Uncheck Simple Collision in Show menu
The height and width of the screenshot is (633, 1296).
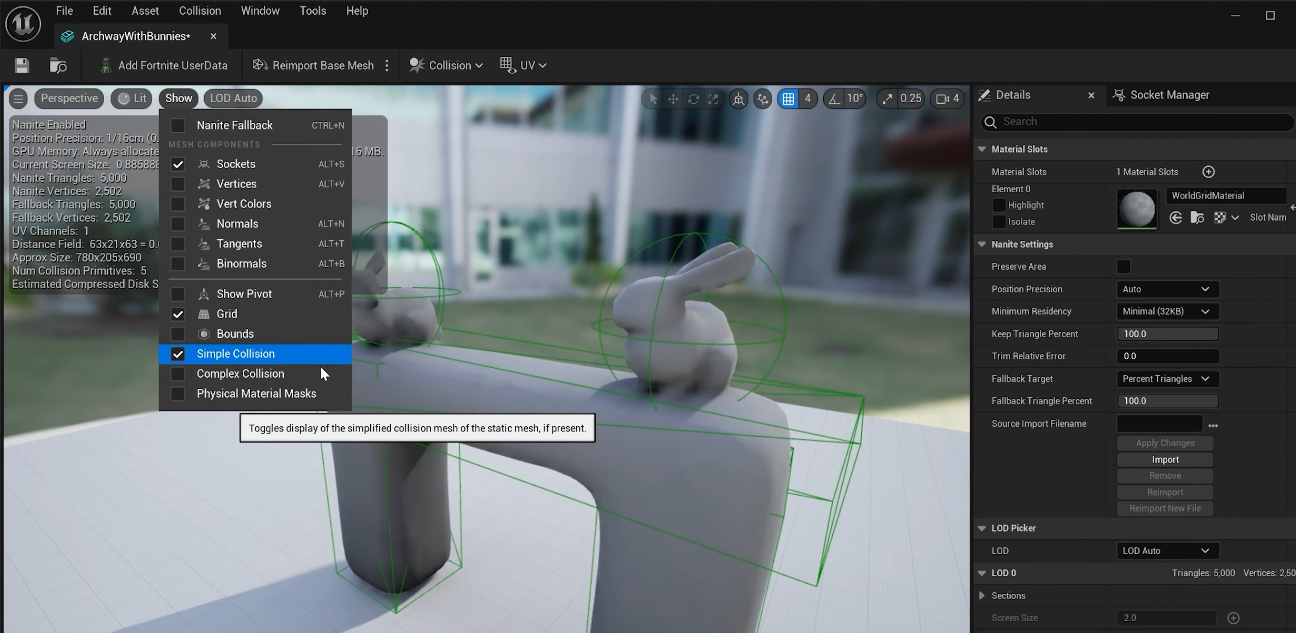(178, 354)
